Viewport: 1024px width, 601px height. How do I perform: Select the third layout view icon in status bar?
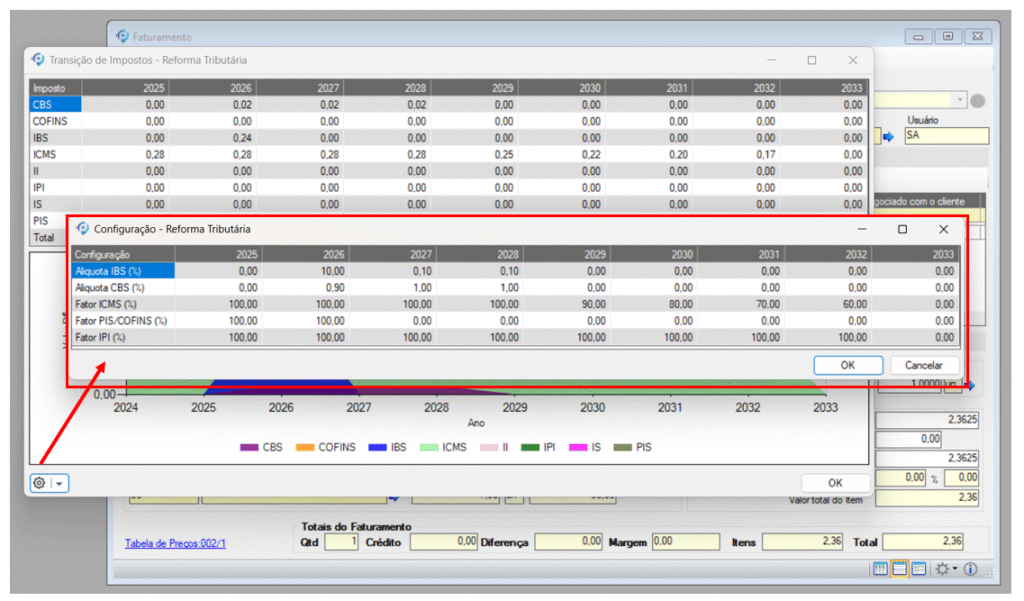click(918, 568)
